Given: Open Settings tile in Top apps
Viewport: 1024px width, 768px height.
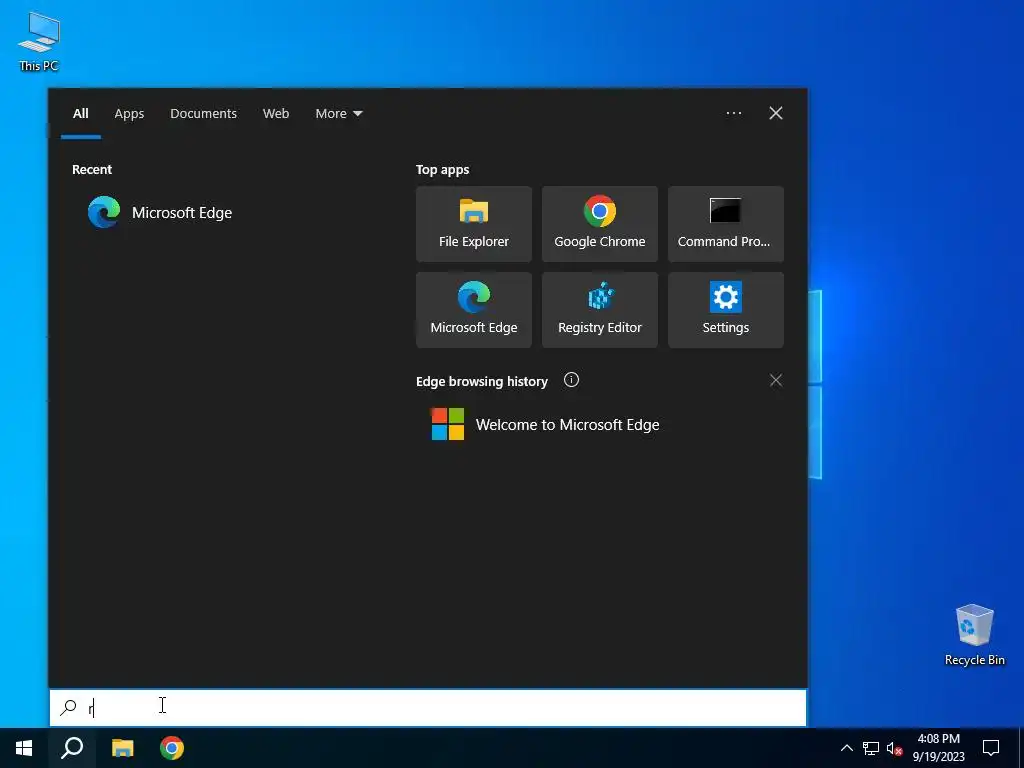Looking at the screenshot, I should [726, 310].
